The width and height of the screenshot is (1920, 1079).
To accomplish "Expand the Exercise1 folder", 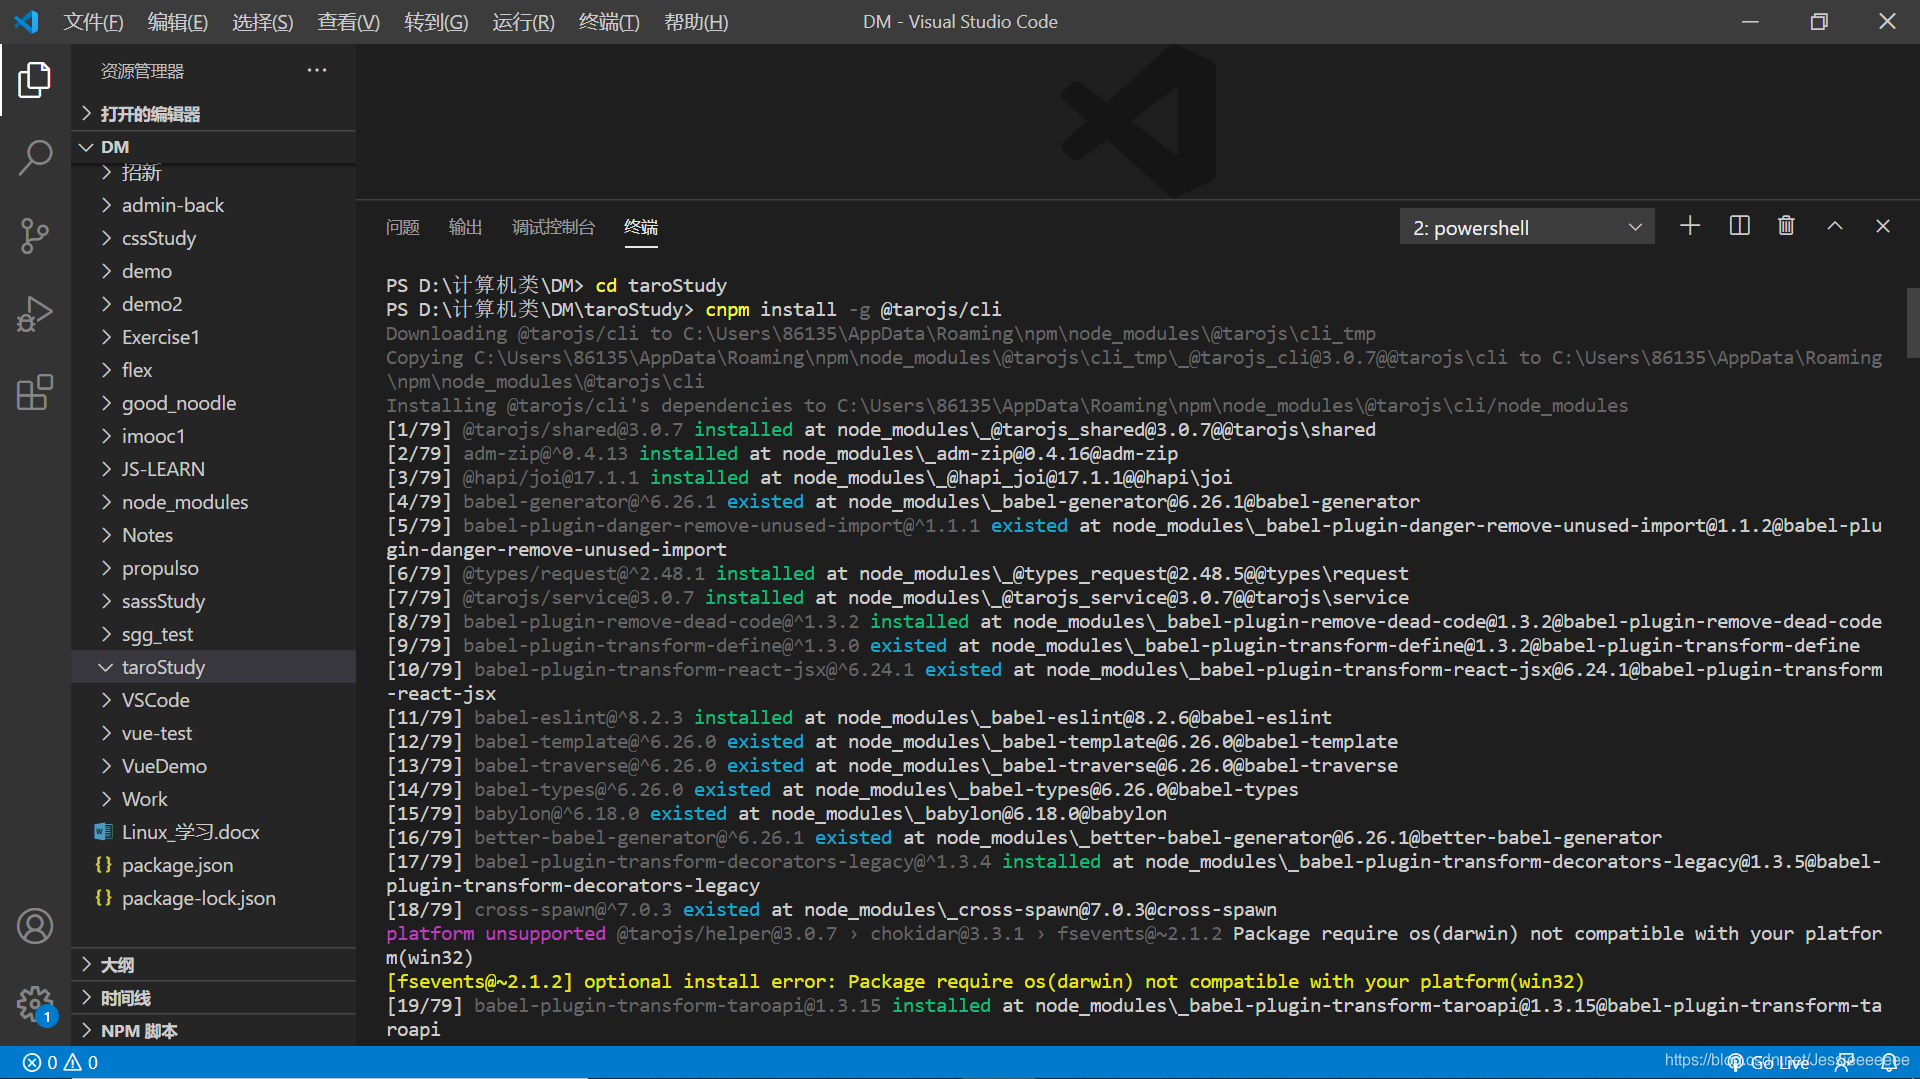I will 214,337.
